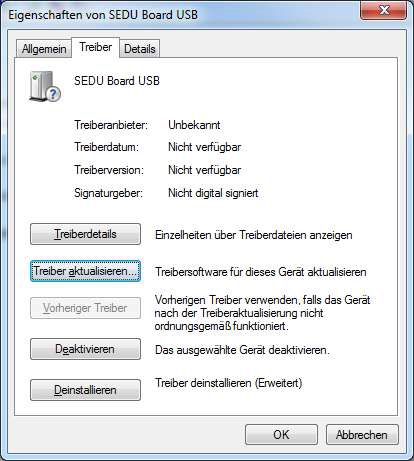Click the Treiberdatum label
This screenshot has width=414, height=461.
[x=106, y=147]
